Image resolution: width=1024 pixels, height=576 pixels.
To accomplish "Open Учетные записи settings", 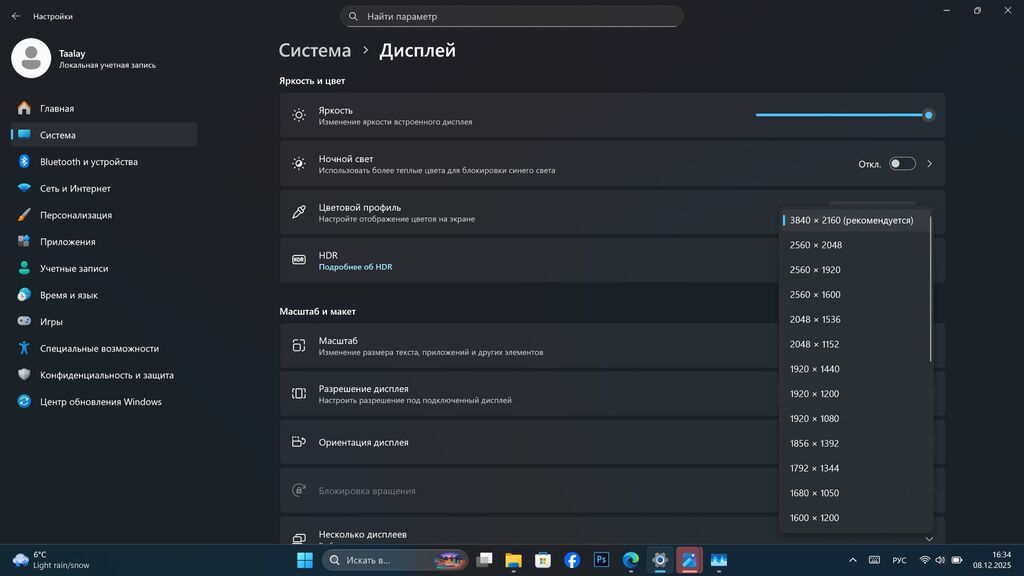I will point(104,268).
